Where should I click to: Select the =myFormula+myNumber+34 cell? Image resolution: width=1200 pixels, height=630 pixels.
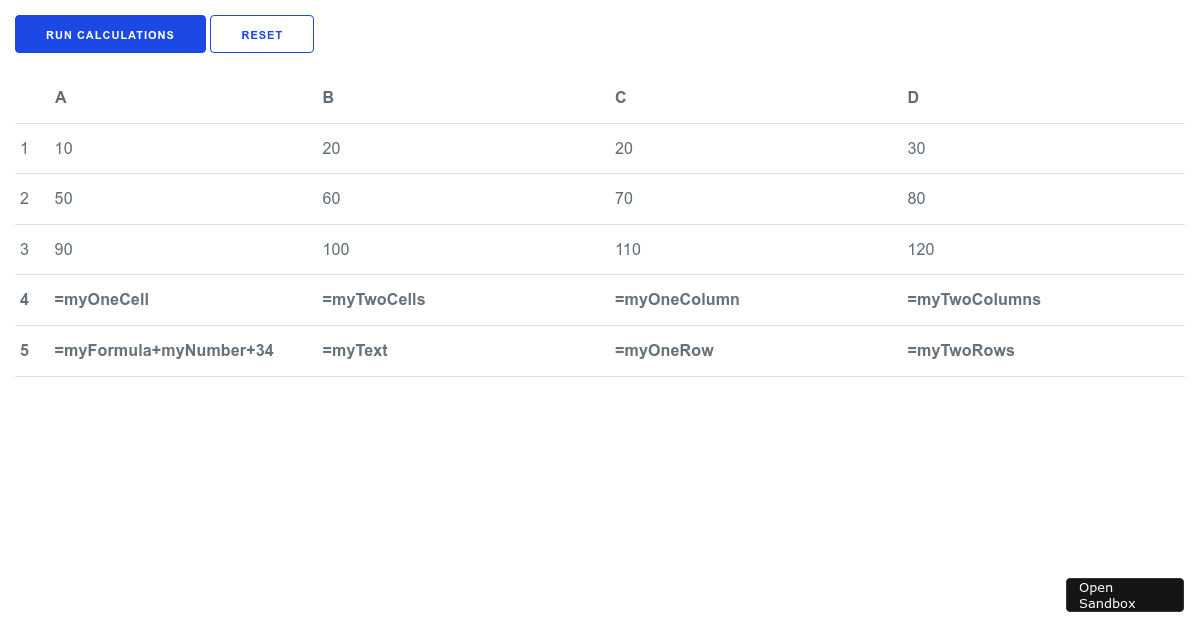[164, 350]
